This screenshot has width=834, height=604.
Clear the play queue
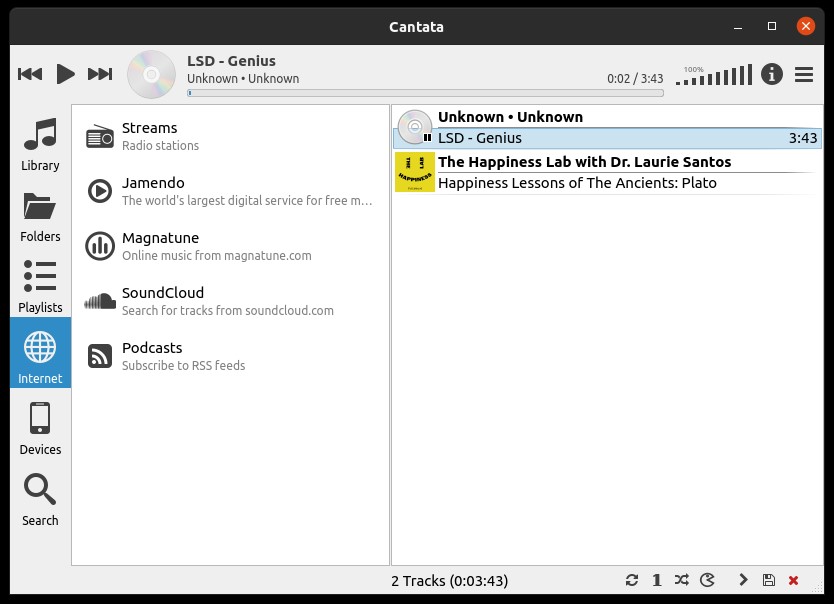[794, 581]
